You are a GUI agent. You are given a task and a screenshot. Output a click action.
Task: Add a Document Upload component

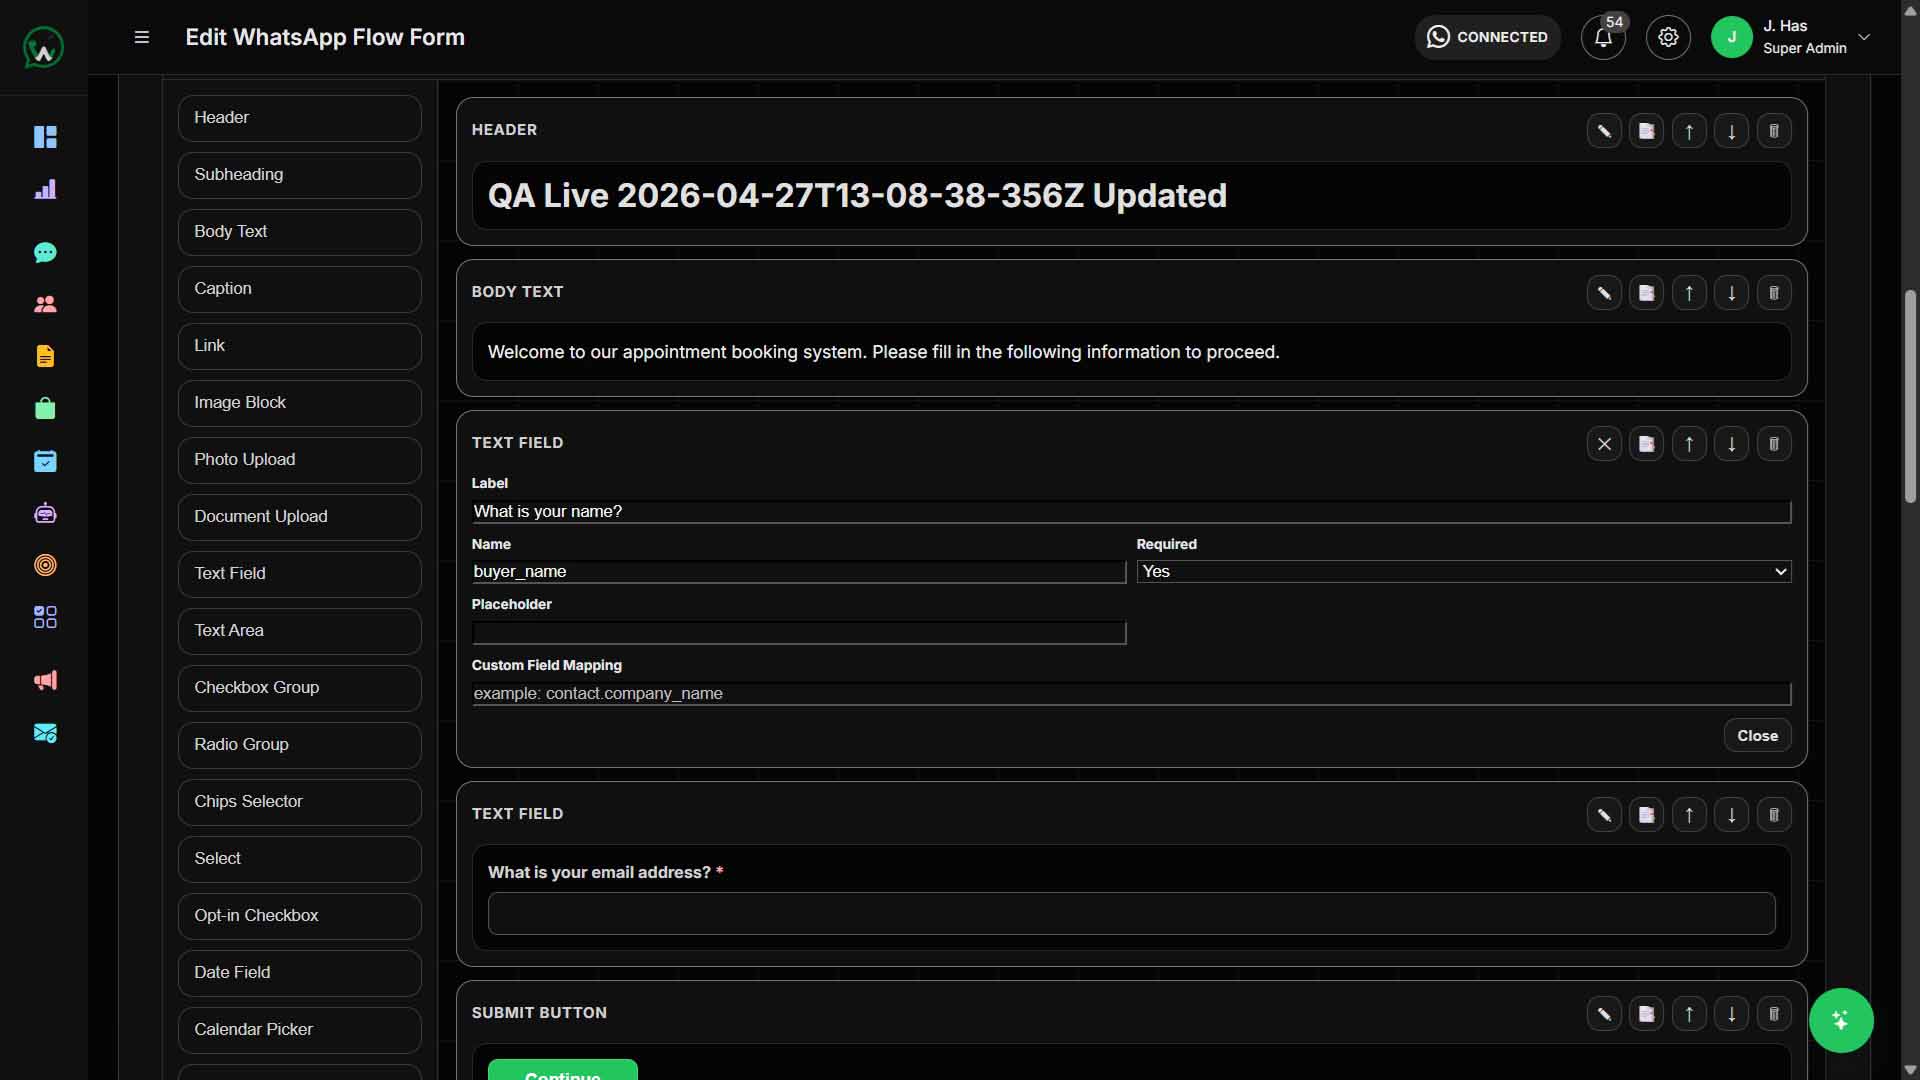pos(300,517)
